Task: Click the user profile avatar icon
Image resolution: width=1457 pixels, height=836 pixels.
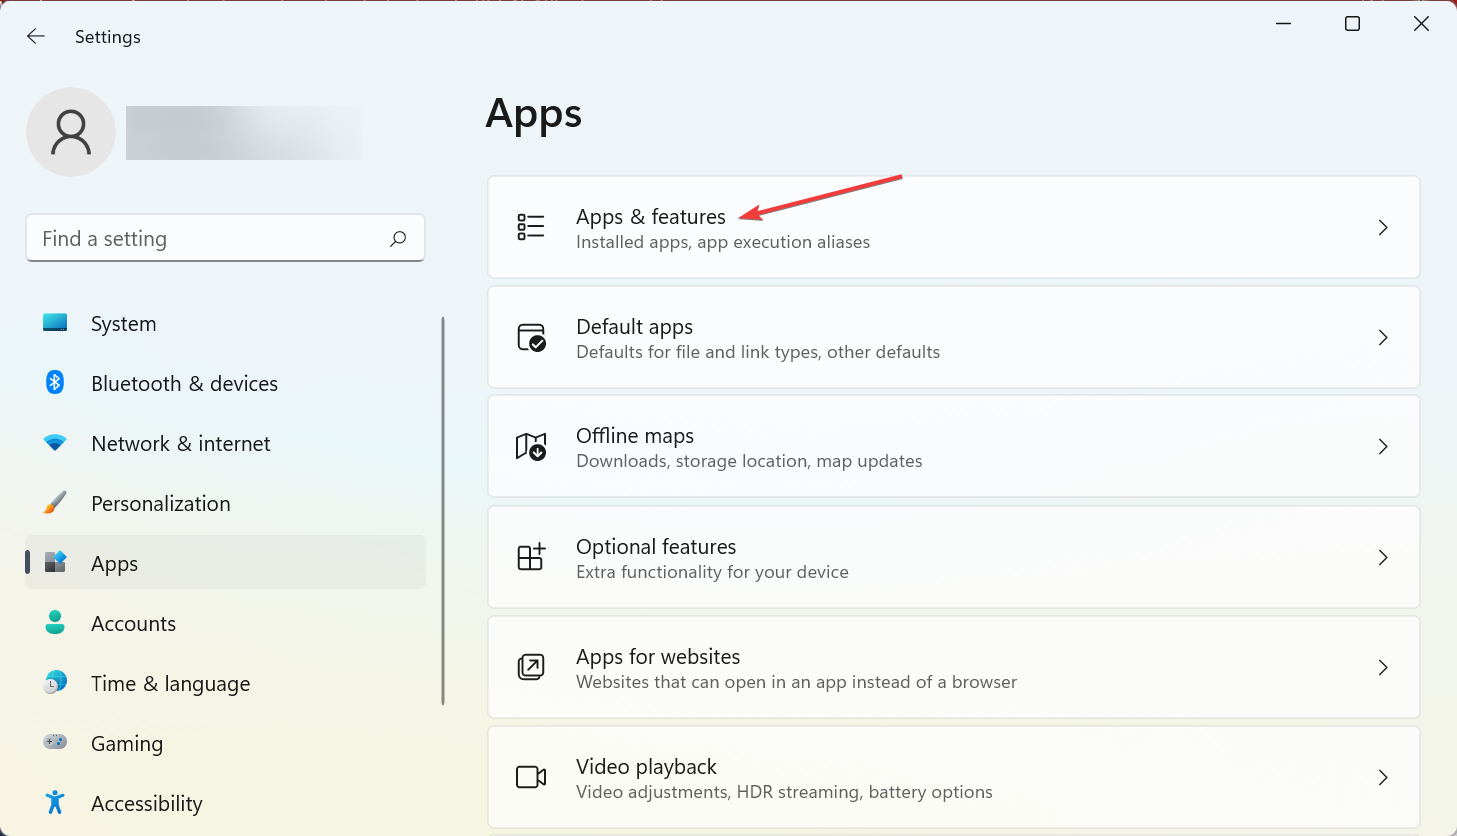Action: [x=71, y=132]
